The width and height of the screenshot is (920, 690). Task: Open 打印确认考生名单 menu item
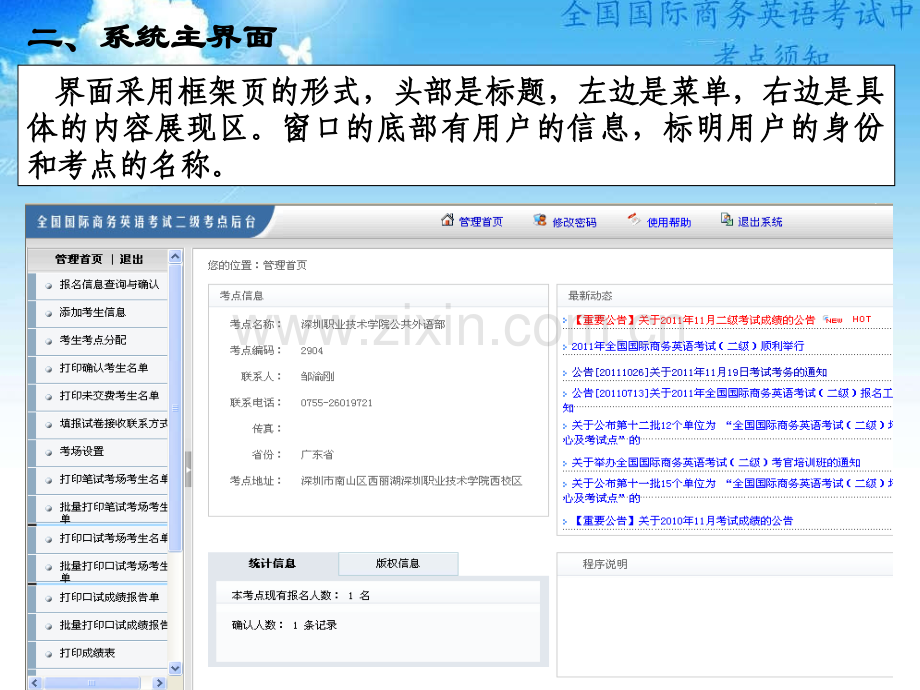click(x=104, y=368)
